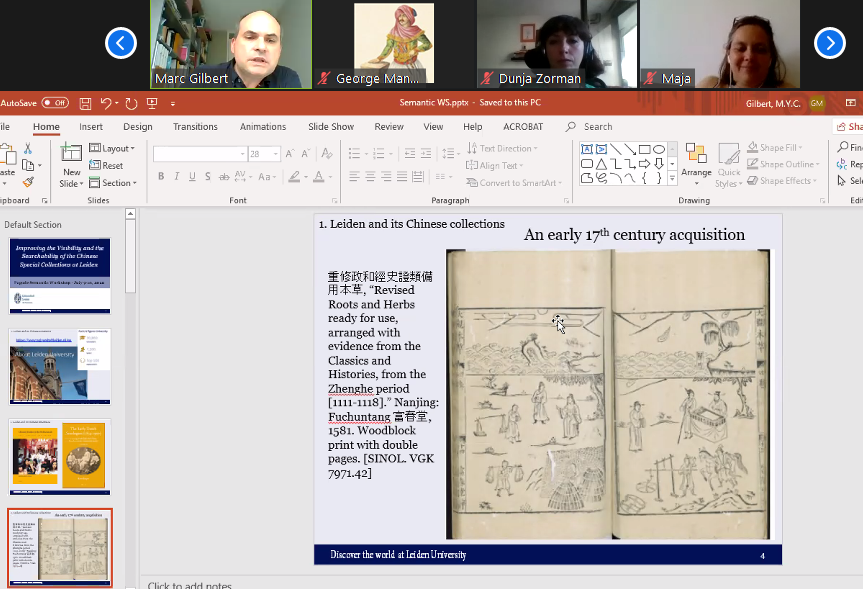
Task: Apply Bold formatting
Action: pyautogui.click(x=161, y=176)
